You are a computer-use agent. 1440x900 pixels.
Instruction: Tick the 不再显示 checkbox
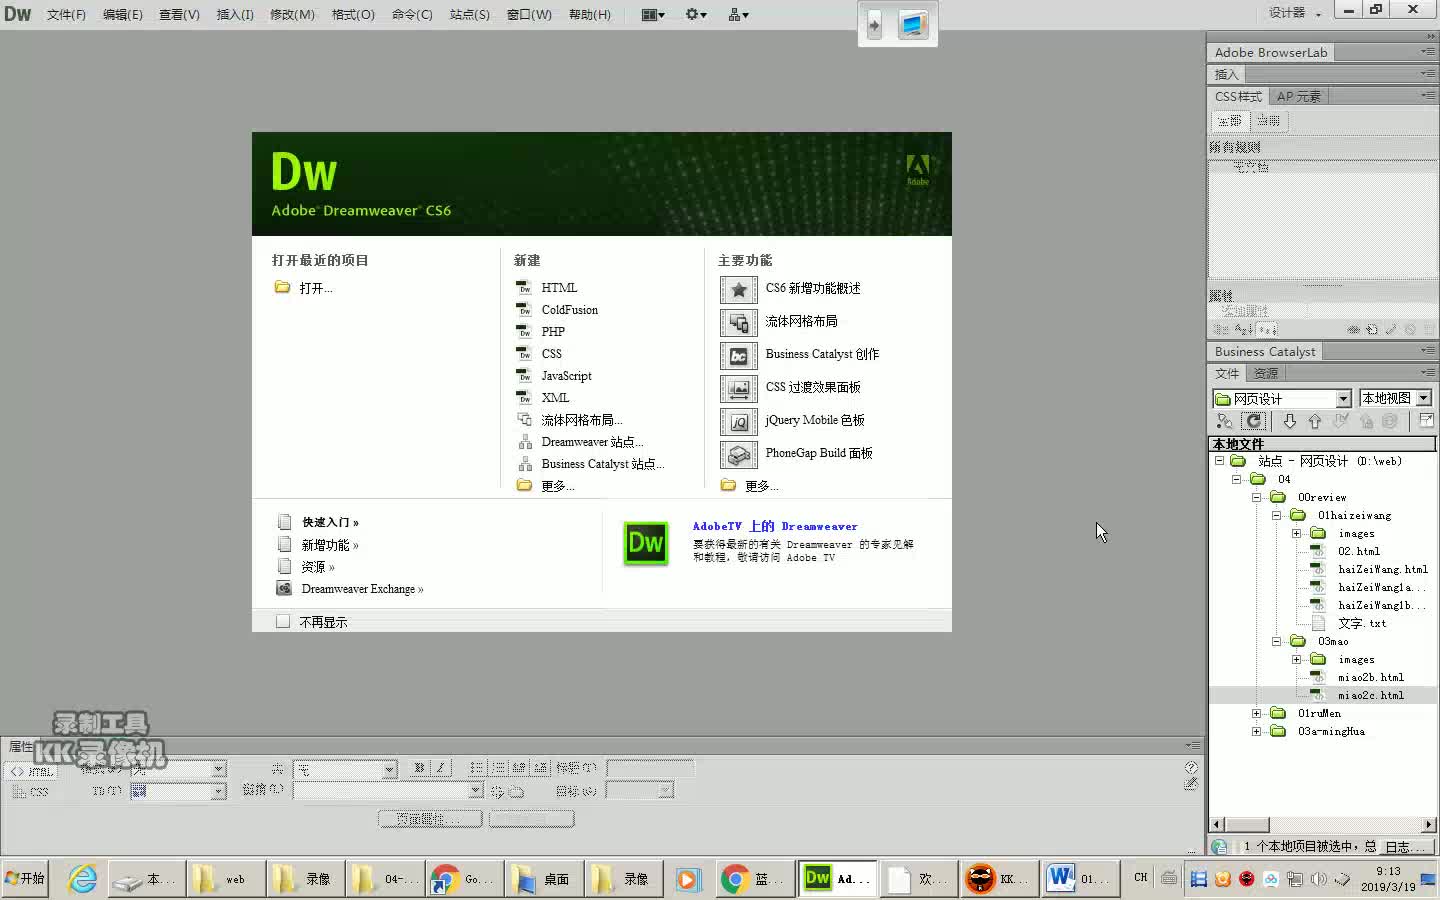pos(283,622)
